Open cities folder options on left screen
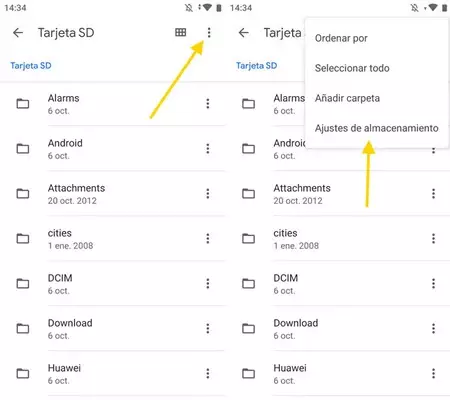Screen dimensions: 450x400 [208, 238]
